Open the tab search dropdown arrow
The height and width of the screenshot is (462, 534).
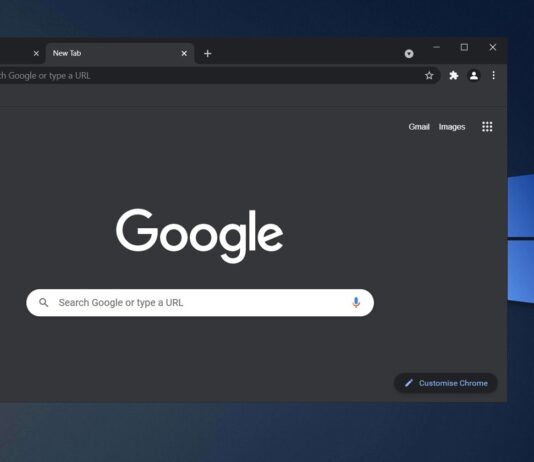tap(409, 54)
